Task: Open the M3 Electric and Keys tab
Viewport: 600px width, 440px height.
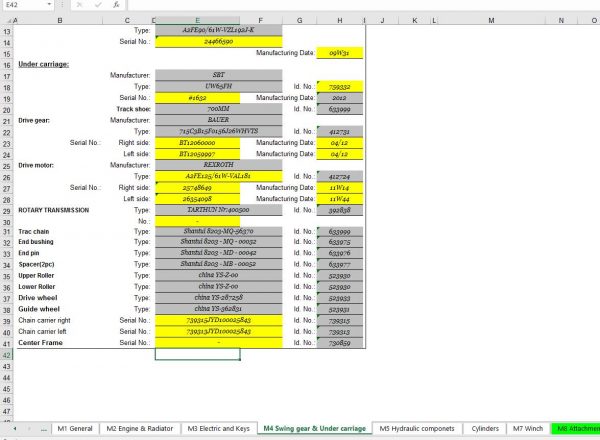Action: pyautogui.click(x=218, y=429)
